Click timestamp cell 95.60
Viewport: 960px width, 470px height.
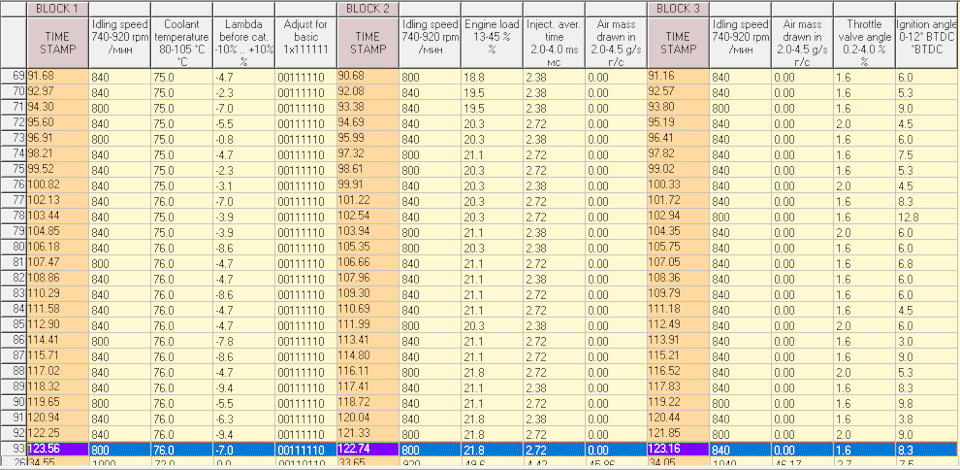(58, 124)
